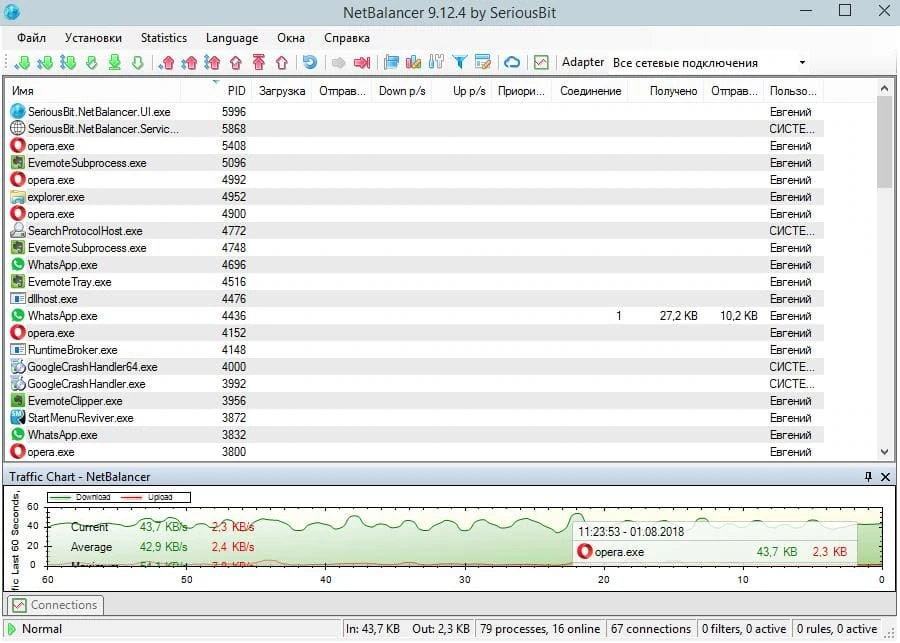Sort by the Загрузка column header

282,91
